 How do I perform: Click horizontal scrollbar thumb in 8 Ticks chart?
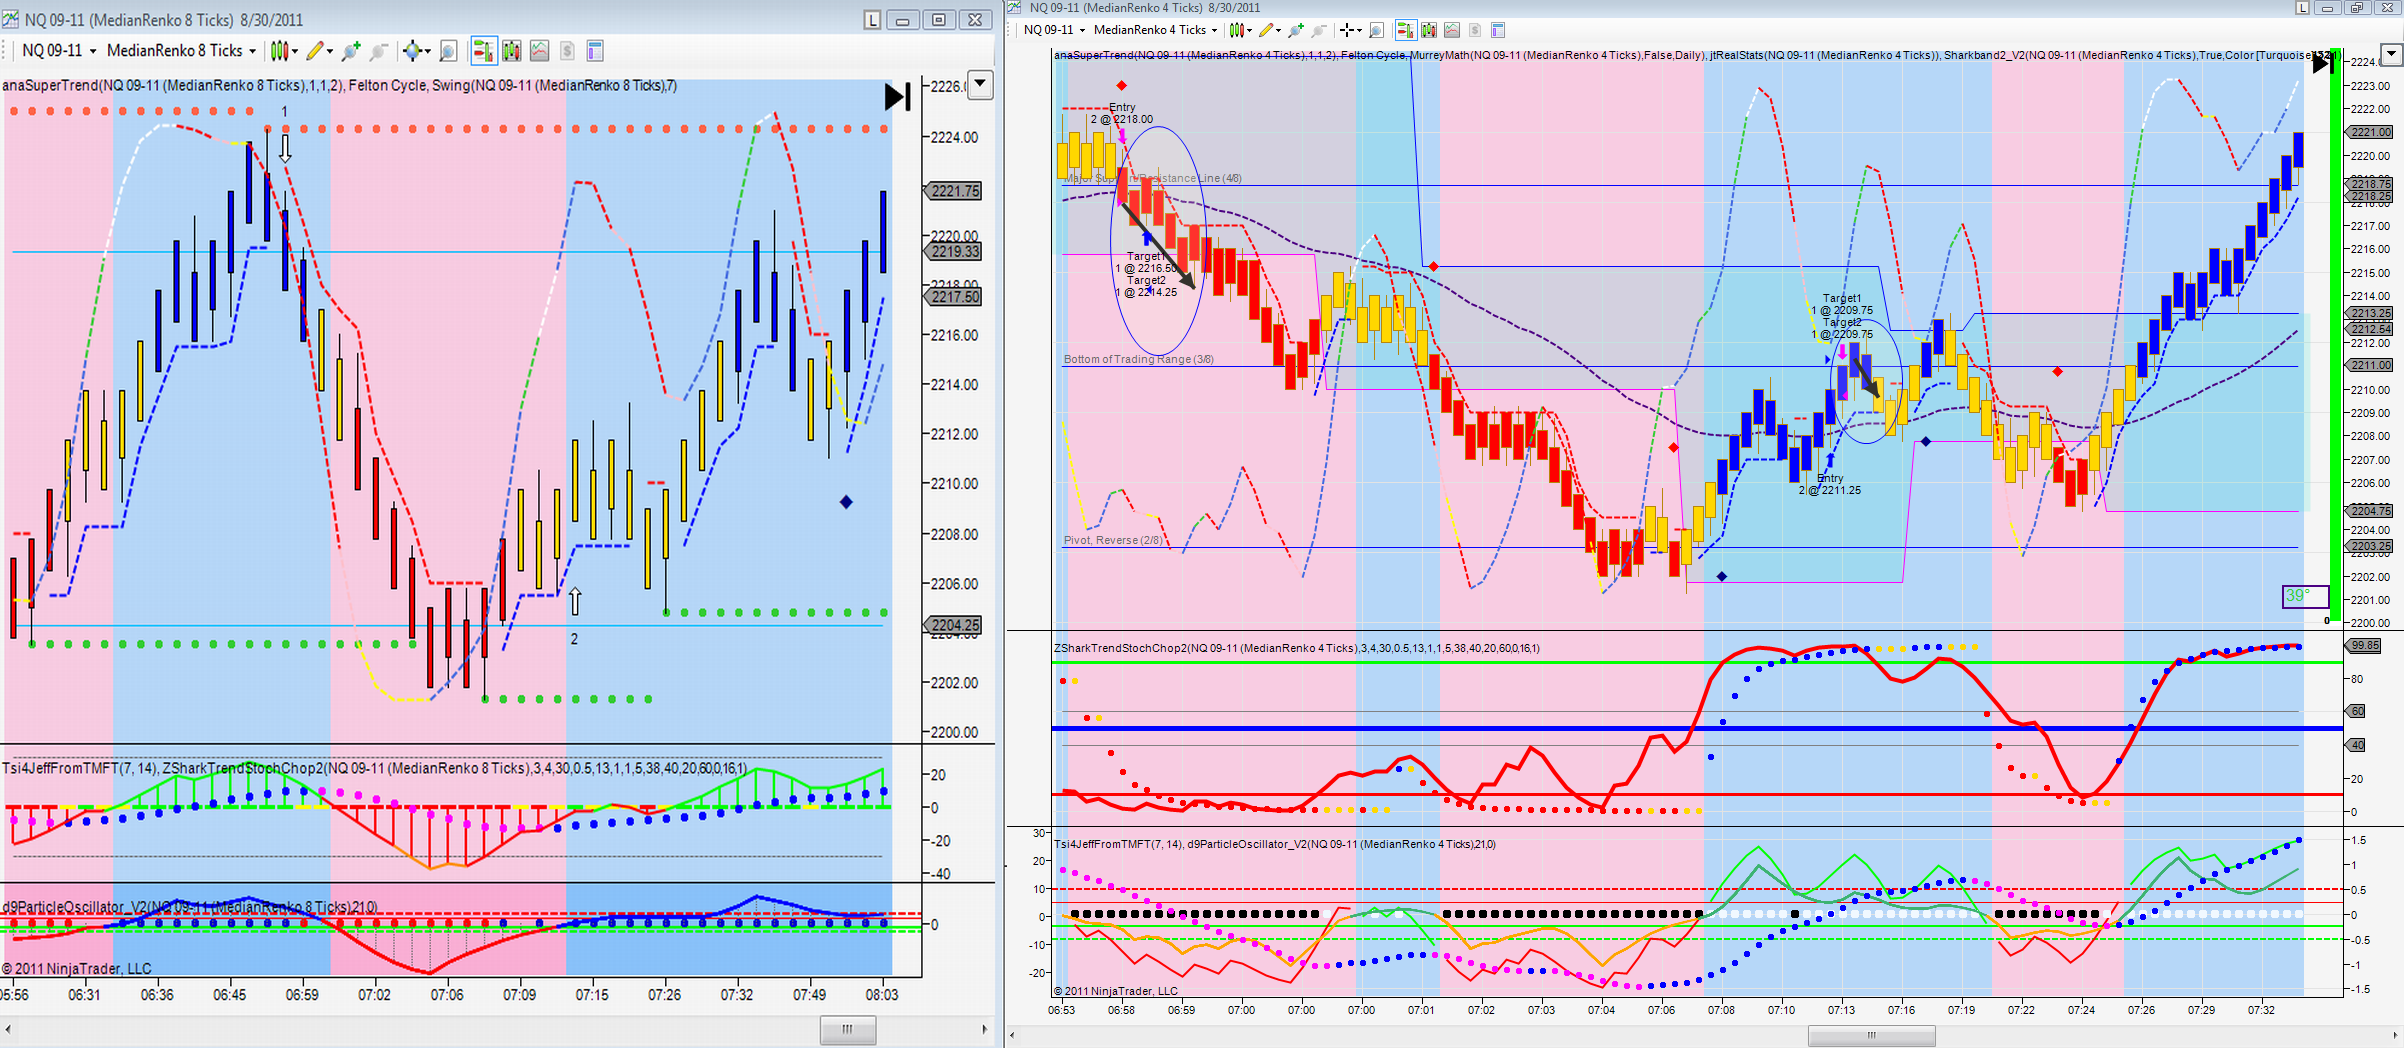pos(848,1029)
